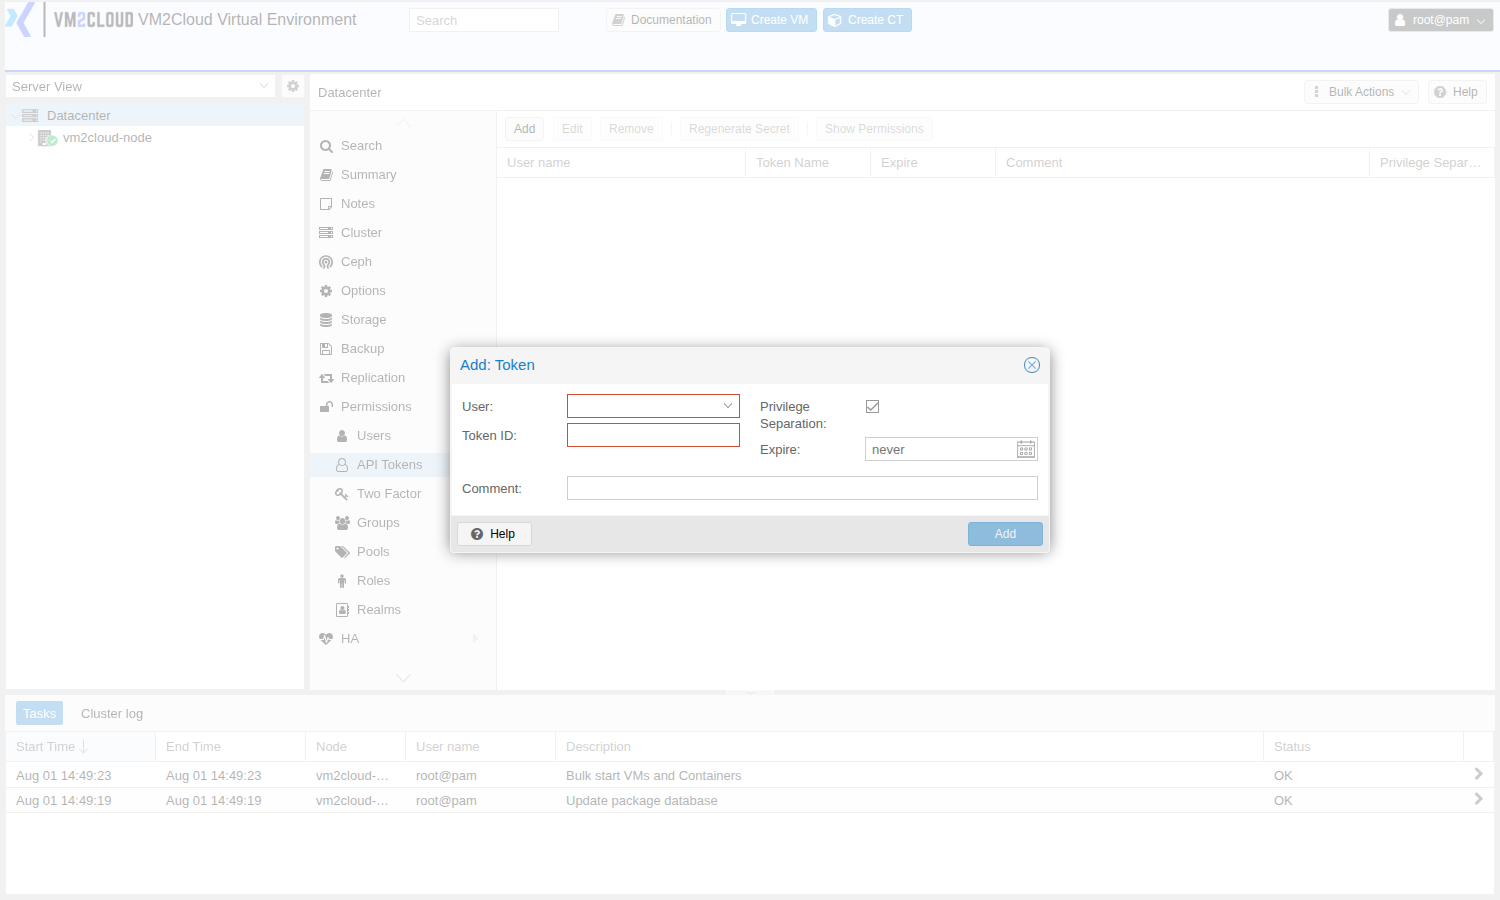Switch to the Cluster log tab
The width and height of the screenshot is (1500, 900).
[112, 714]
